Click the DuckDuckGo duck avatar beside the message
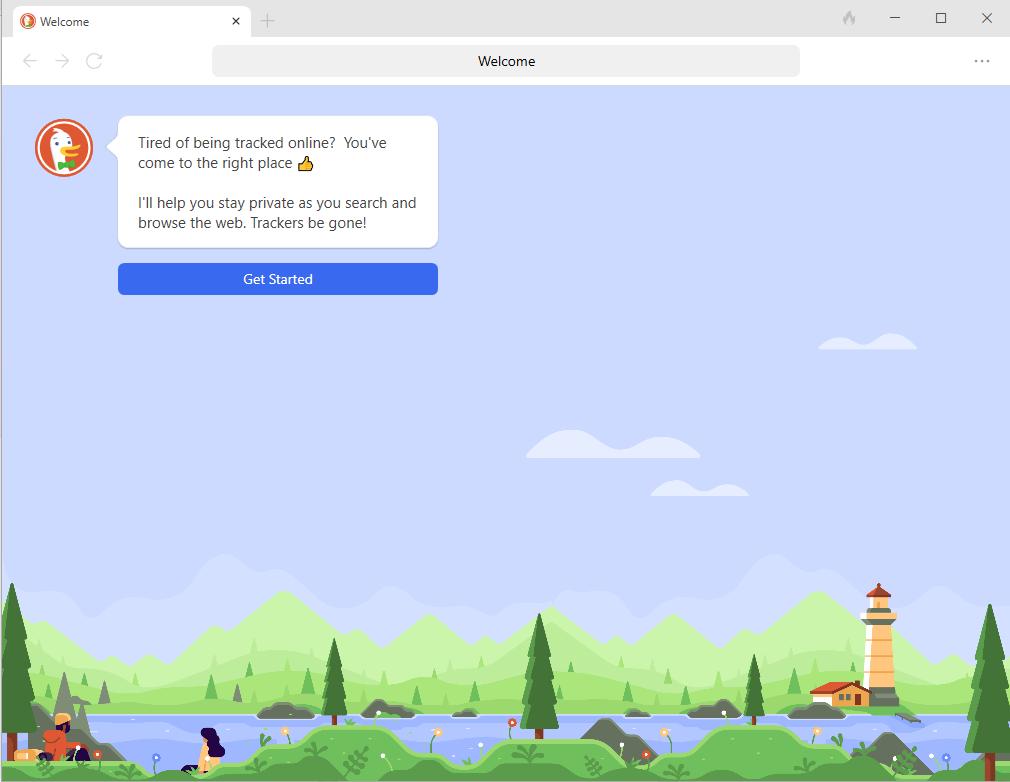 [64, 147]
